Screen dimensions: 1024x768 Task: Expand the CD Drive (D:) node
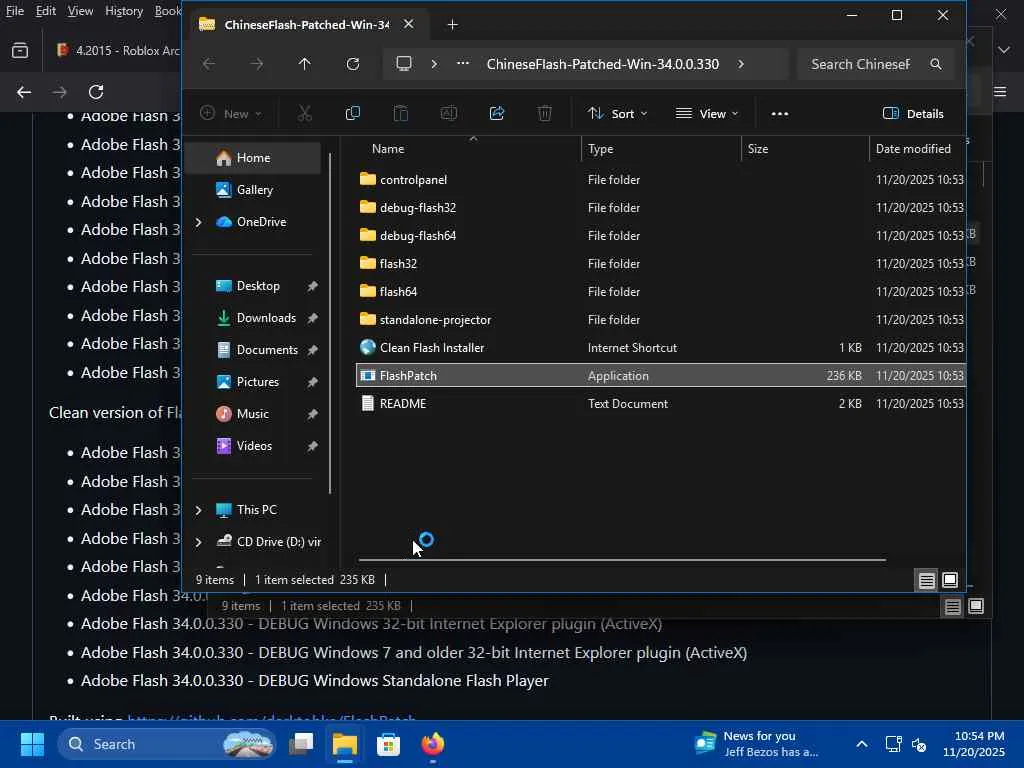(199, 542)
